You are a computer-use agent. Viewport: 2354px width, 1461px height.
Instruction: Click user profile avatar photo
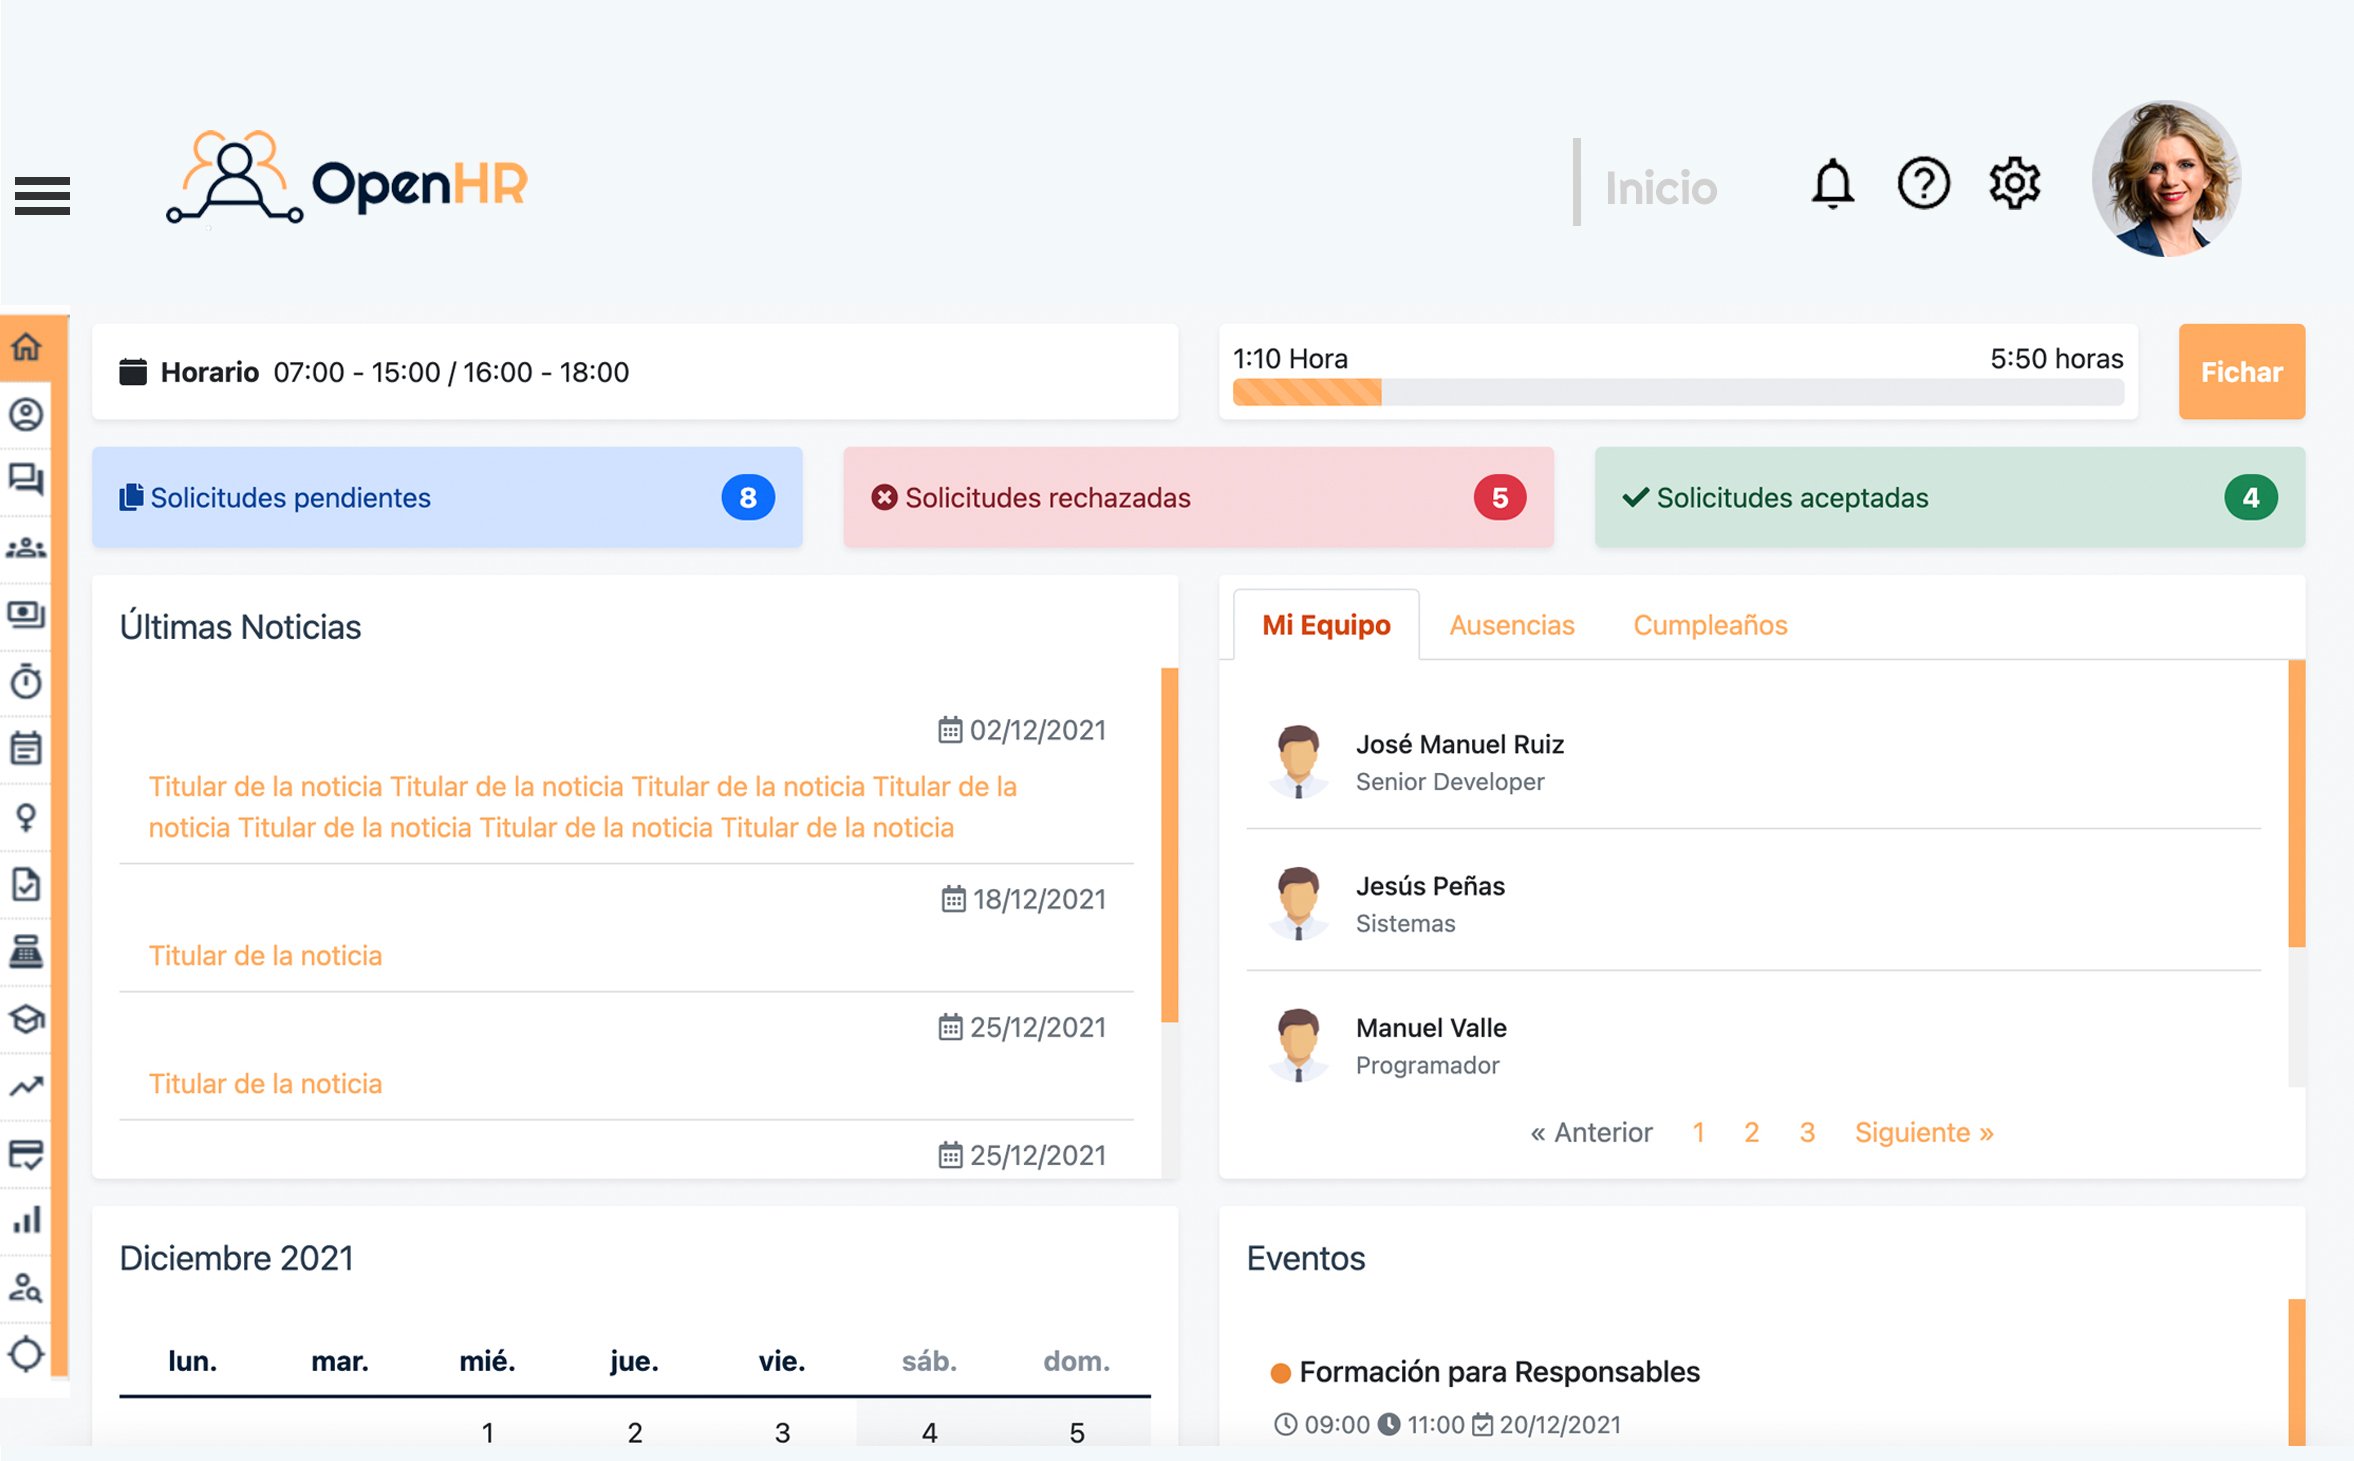click(2167, 185)
